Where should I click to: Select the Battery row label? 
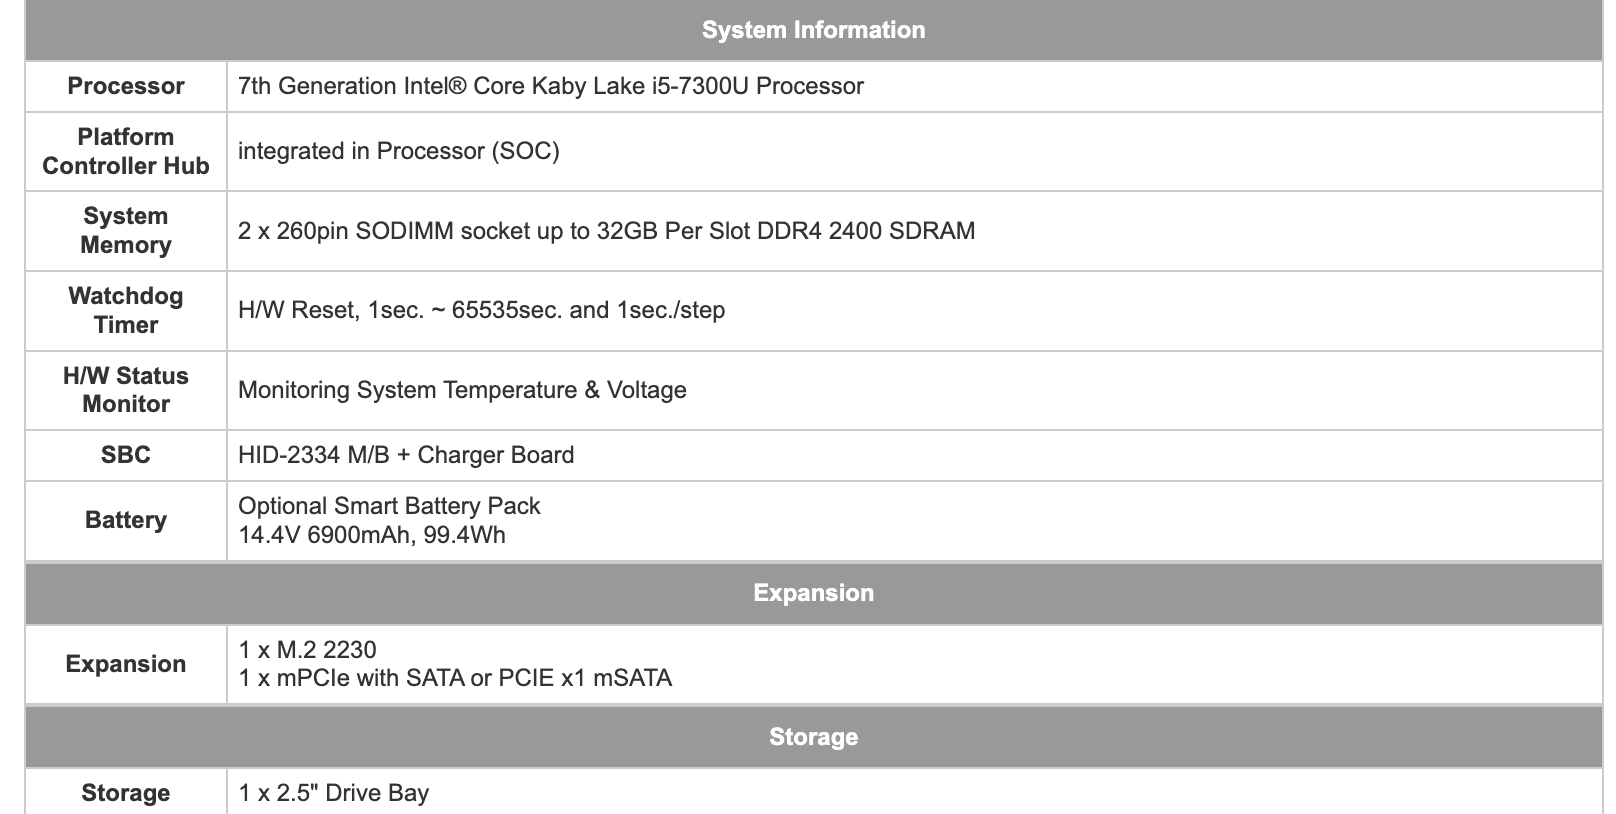tap(126, 520)
